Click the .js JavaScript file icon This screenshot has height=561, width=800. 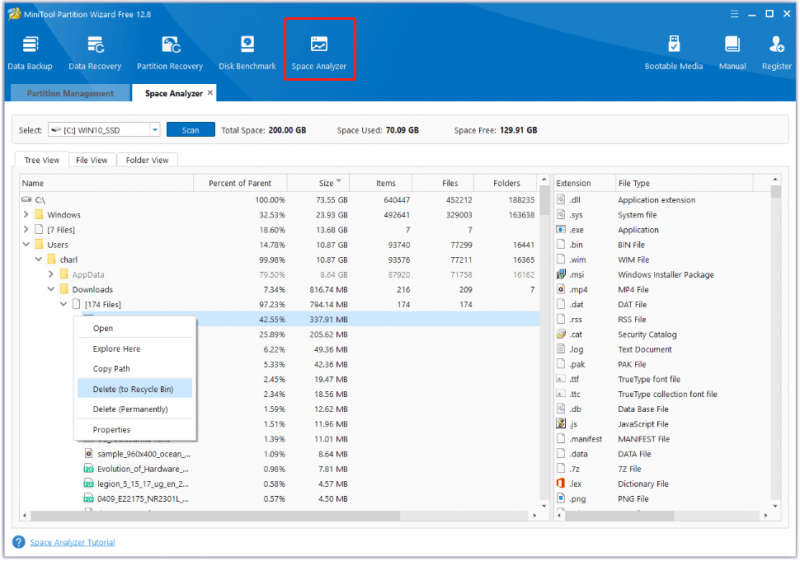click(561, 423)
